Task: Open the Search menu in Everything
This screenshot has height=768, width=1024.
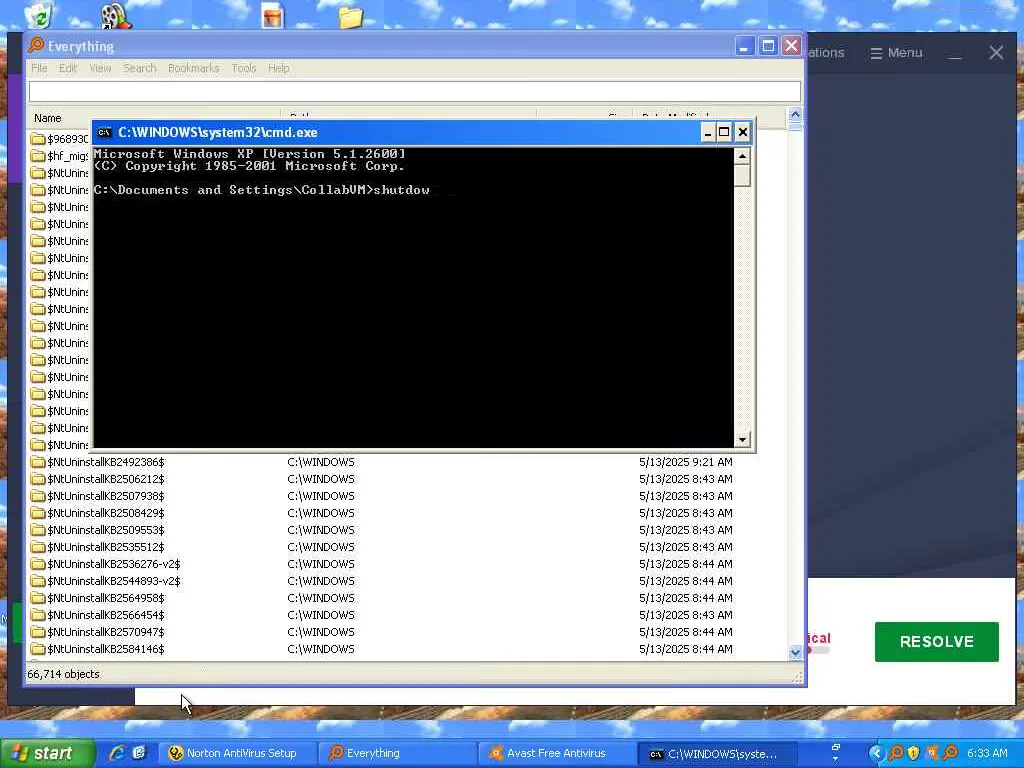Action: [x=139, y=68]
